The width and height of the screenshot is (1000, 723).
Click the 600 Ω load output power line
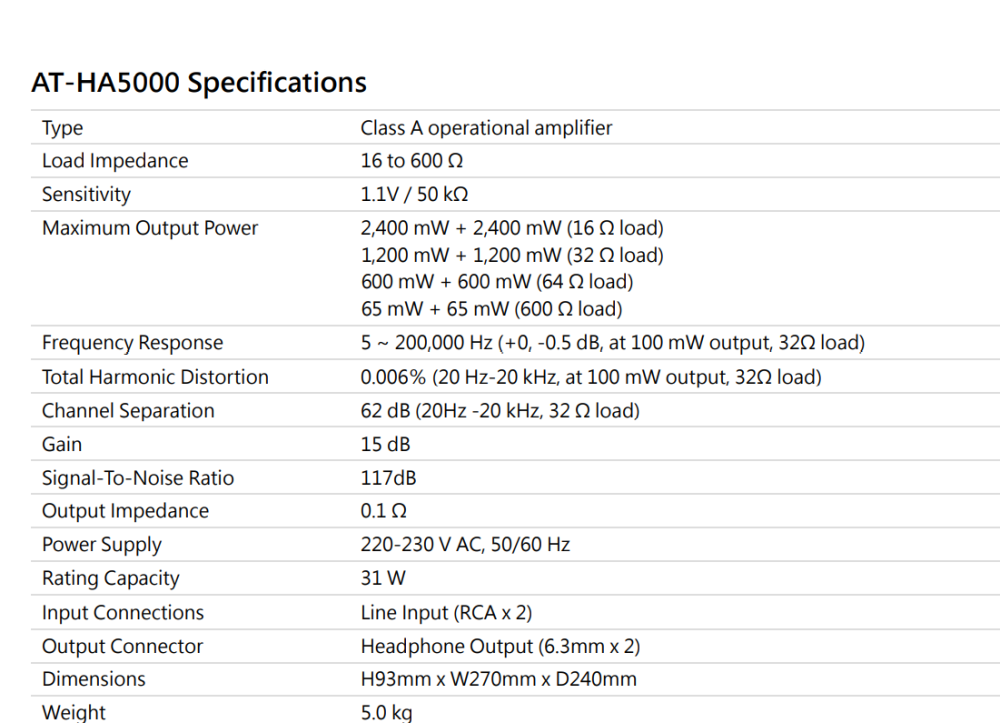pyautogui.click(x=491, y=309)
